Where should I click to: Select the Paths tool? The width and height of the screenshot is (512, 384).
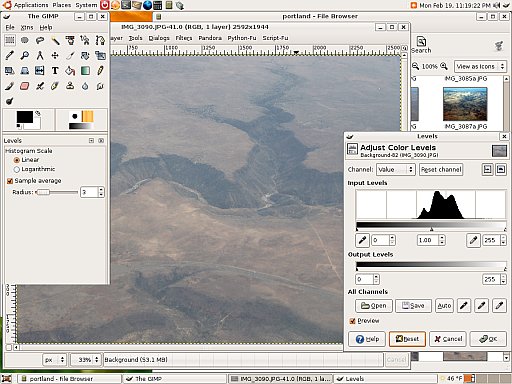[x=100, y=40]
